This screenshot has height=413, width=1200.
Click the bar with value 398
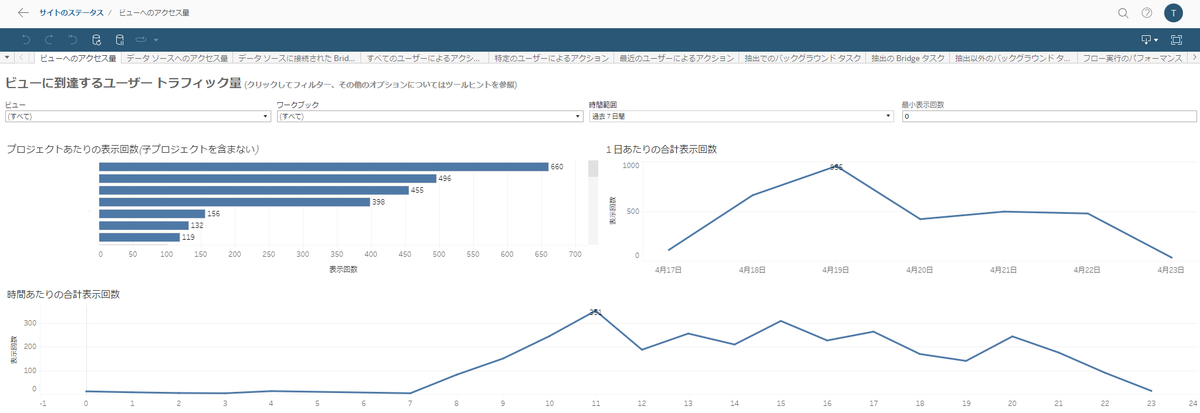(235, 202)
